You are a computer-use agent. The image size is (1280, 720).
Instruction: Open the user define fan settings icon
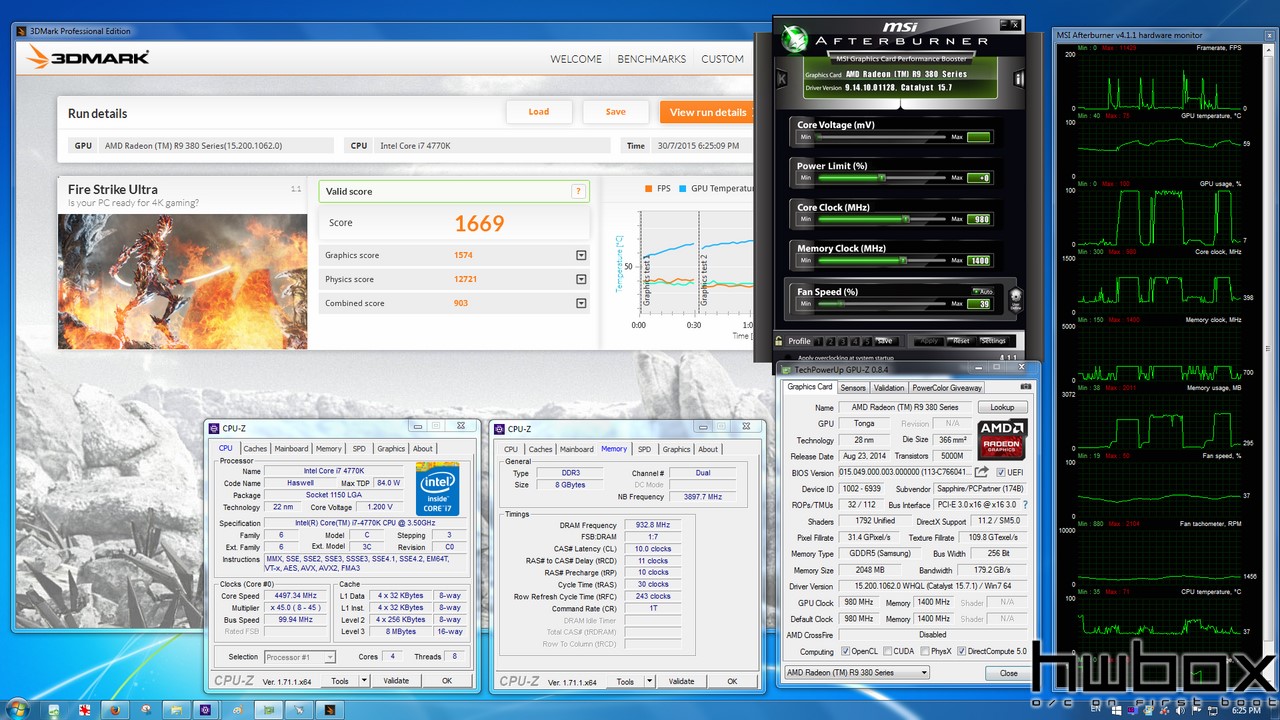1016,301
